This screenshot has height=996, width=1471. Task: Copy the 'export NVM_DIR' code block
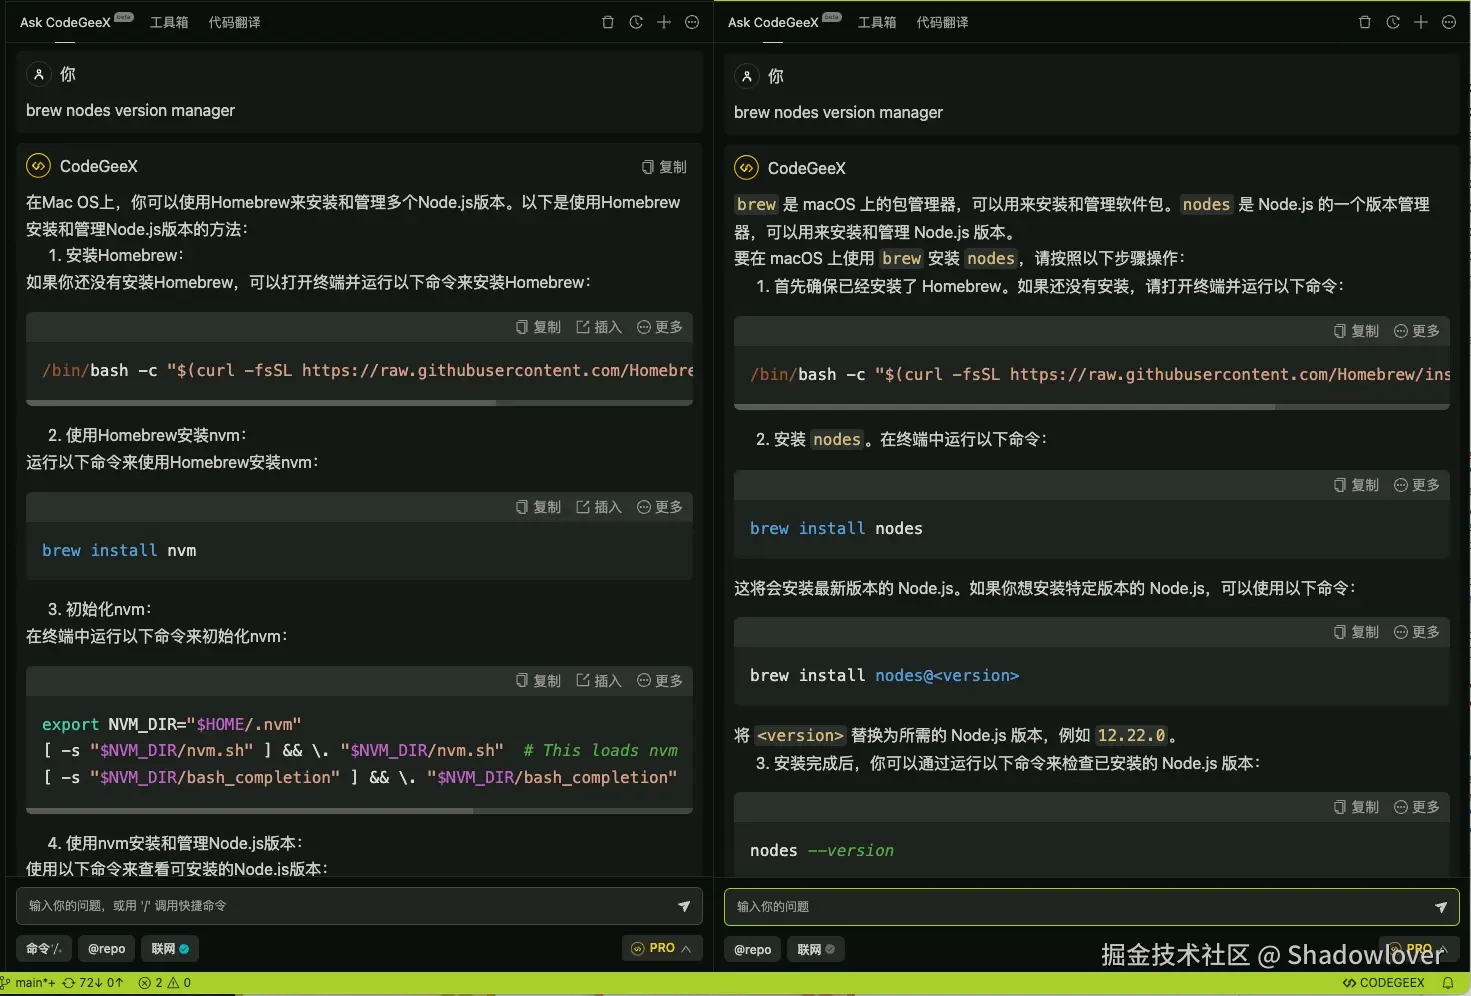pyautogui.click(x=538, y=681)
